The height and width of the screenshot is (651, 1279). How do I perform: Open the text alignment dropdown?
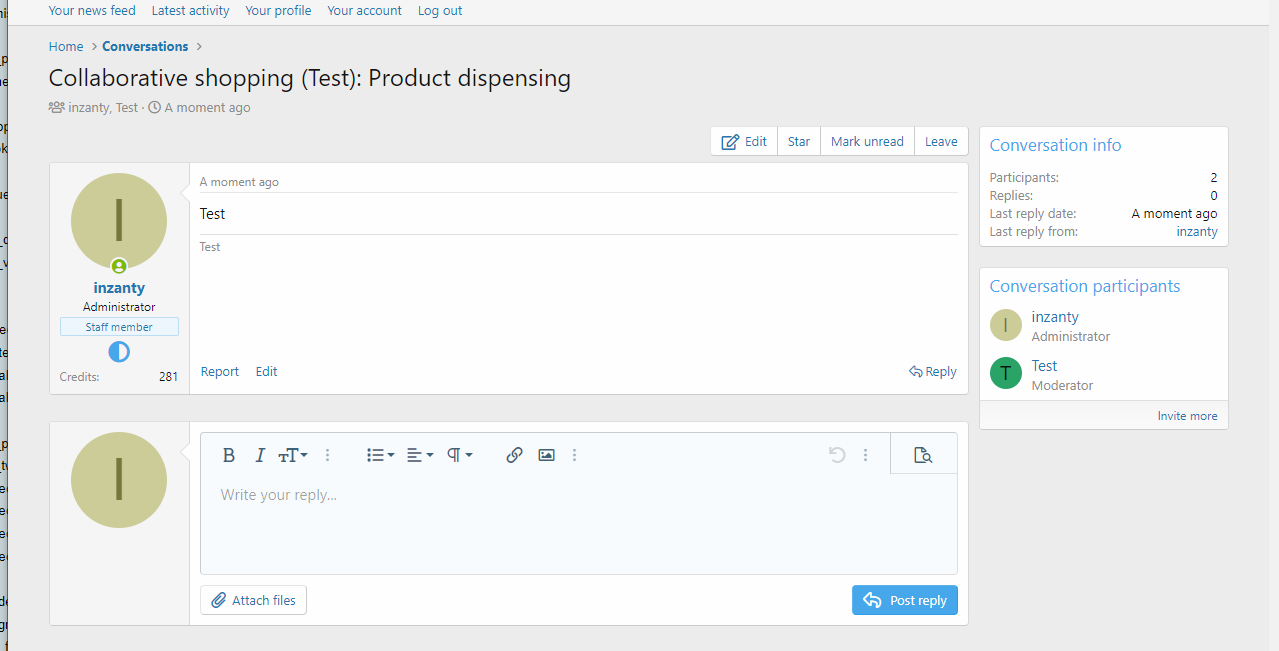pos(420,455)
